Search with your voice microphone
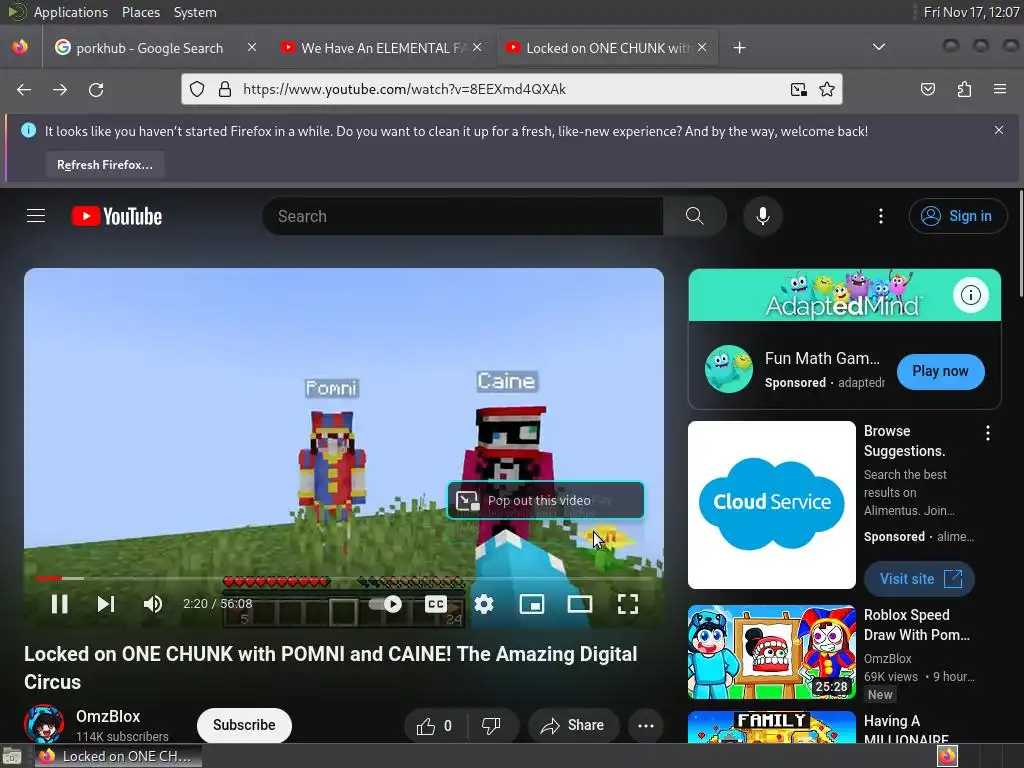Viewport: 1024px width, 768px height. pos(763,216)
